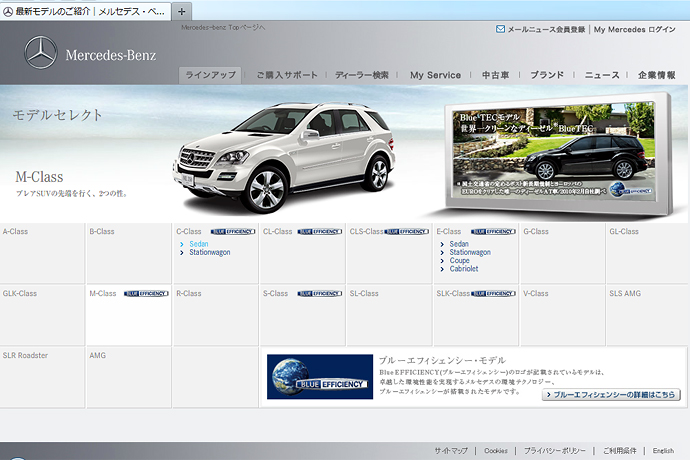Image resolution: width=690 pixels, height=460 pixels.
Task: Click Mercedes-benz Topページへ link
Action: tap(223, 27)
